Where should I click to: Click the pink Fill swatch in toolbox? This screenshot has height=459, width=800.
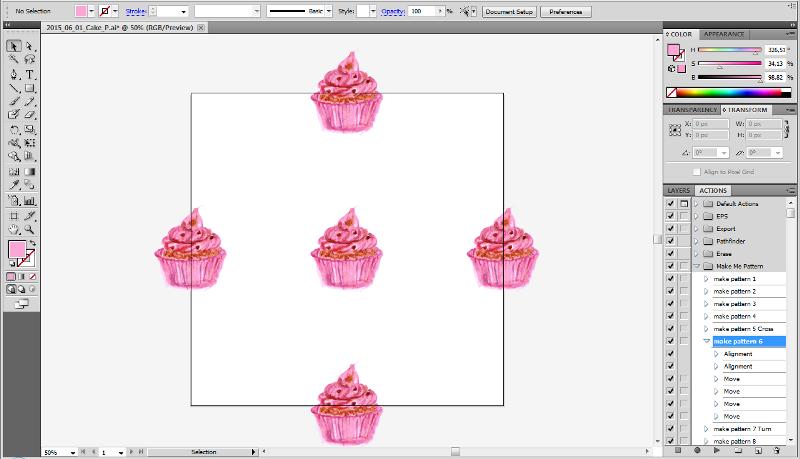tap(17, 250)
